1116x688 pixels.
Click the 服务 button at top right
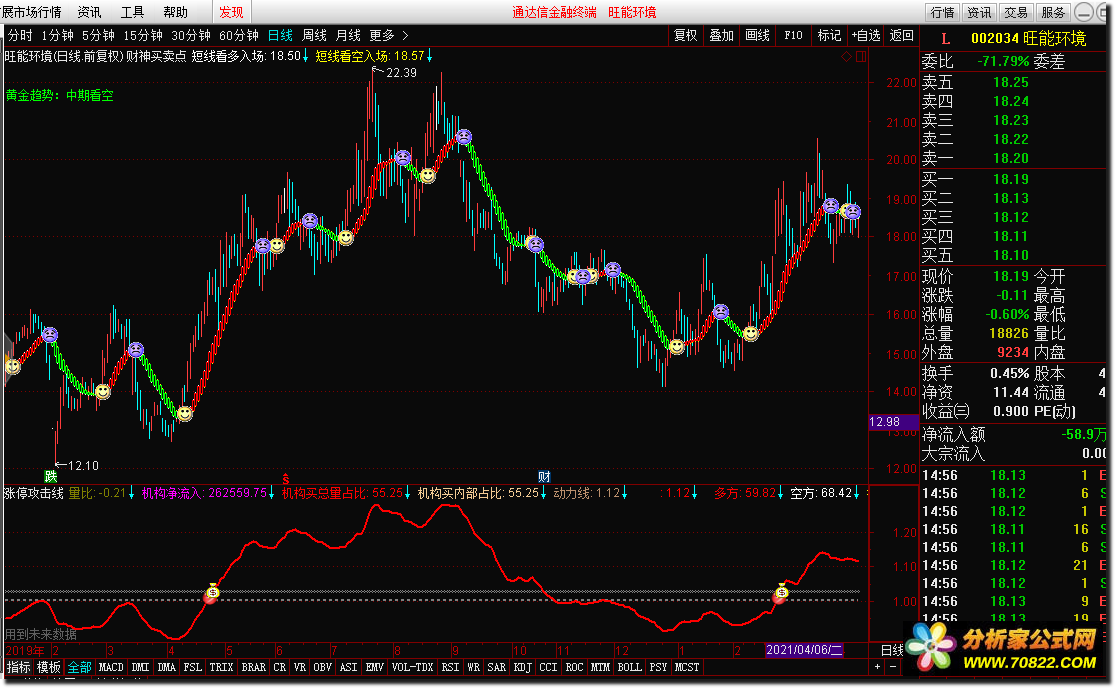(x=1053, y=12)
